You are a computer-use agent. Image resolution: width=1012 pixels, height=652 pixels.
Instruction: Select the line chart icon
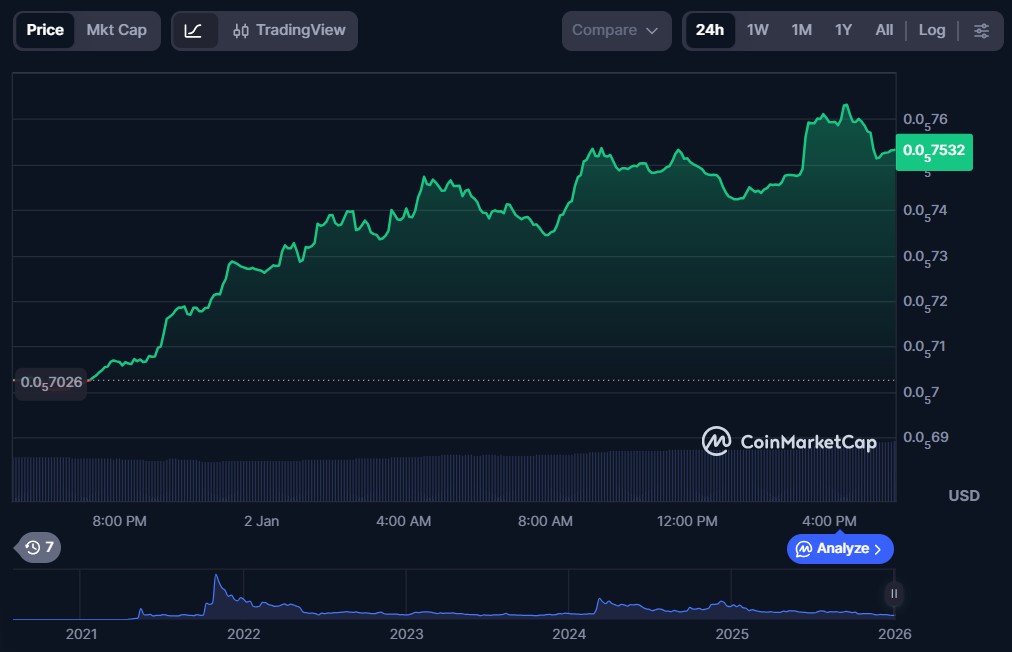(194, 30)
